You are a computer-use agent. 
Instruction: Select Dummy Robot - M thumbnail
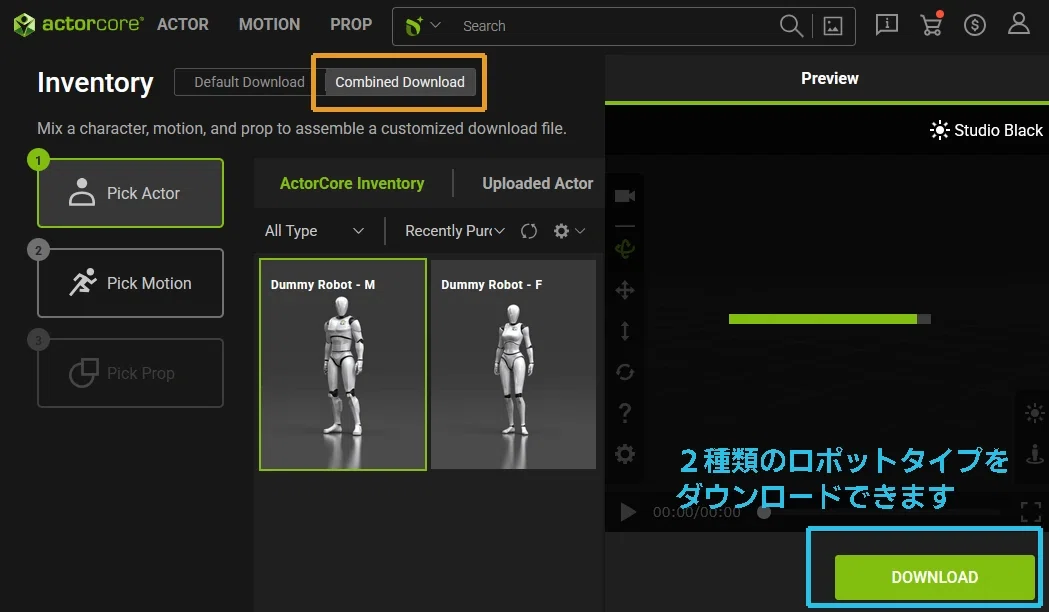pos(343,365)
